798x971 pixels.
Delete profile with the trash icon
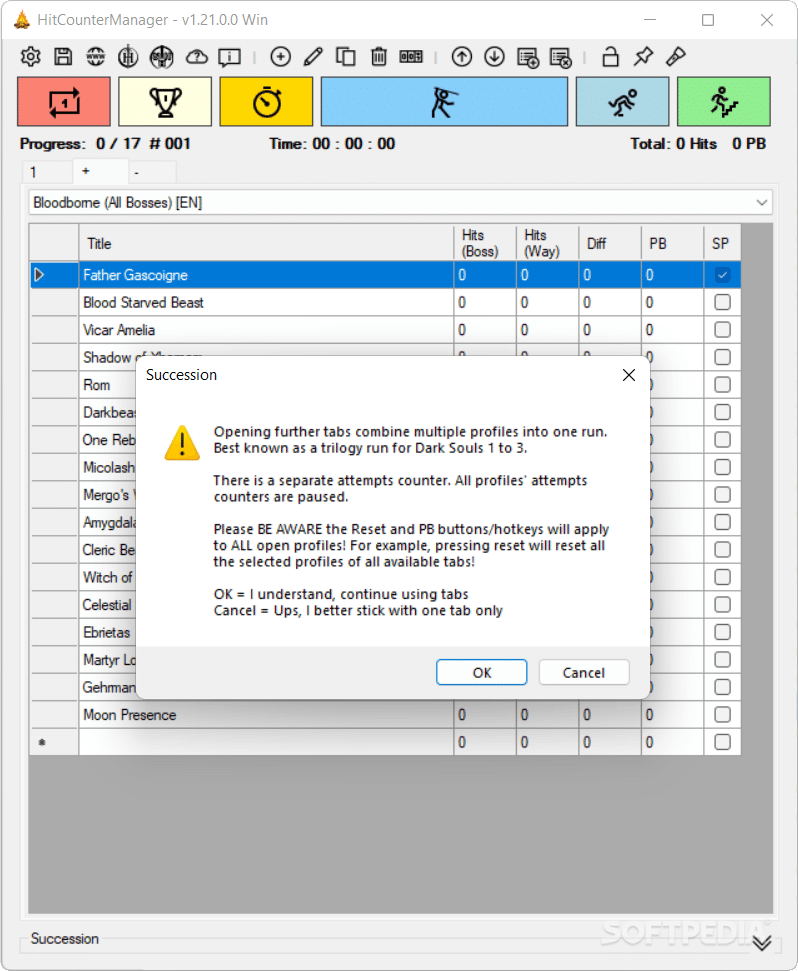379,57
